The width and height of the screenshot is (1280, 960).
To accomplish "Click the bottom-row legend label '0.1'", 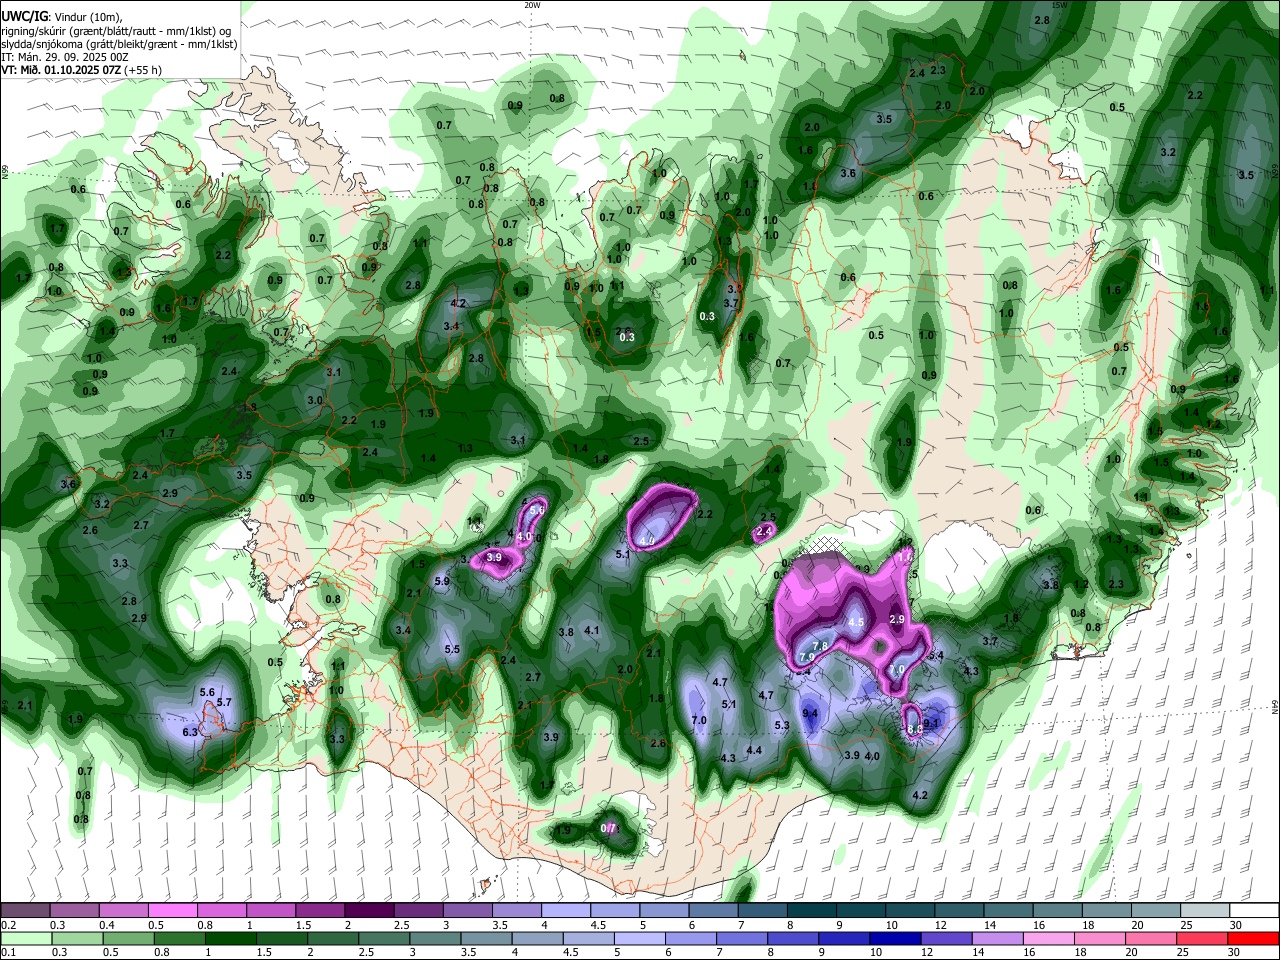I will coord(8,951).
